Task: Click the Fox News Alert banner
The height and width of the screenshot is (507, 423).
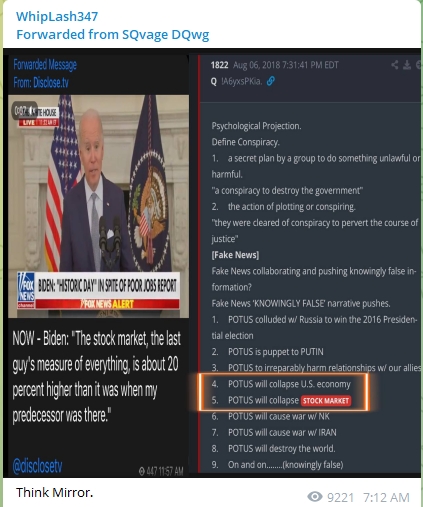Action: (107, 304)
